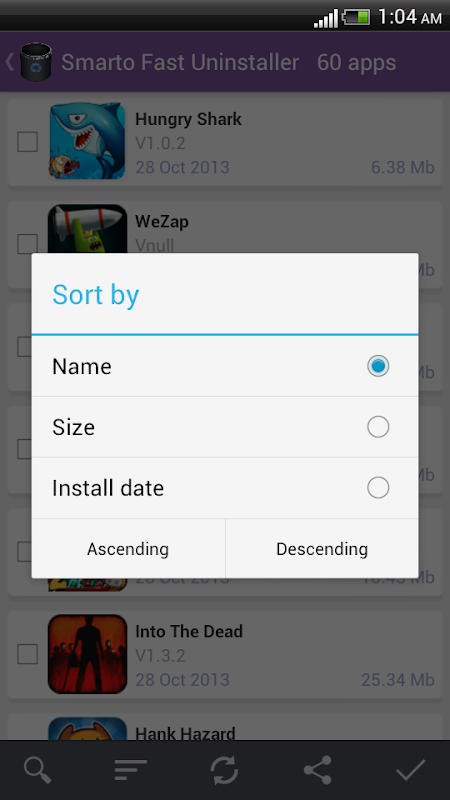
Task: Tap the search magnifier icon
Action: coord(37,770)
